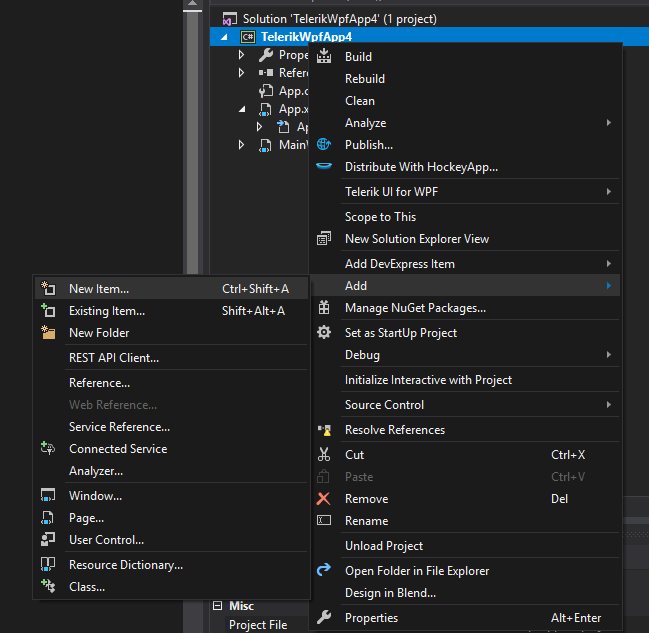Expand the MainWindow tree node

pos(241,145)
